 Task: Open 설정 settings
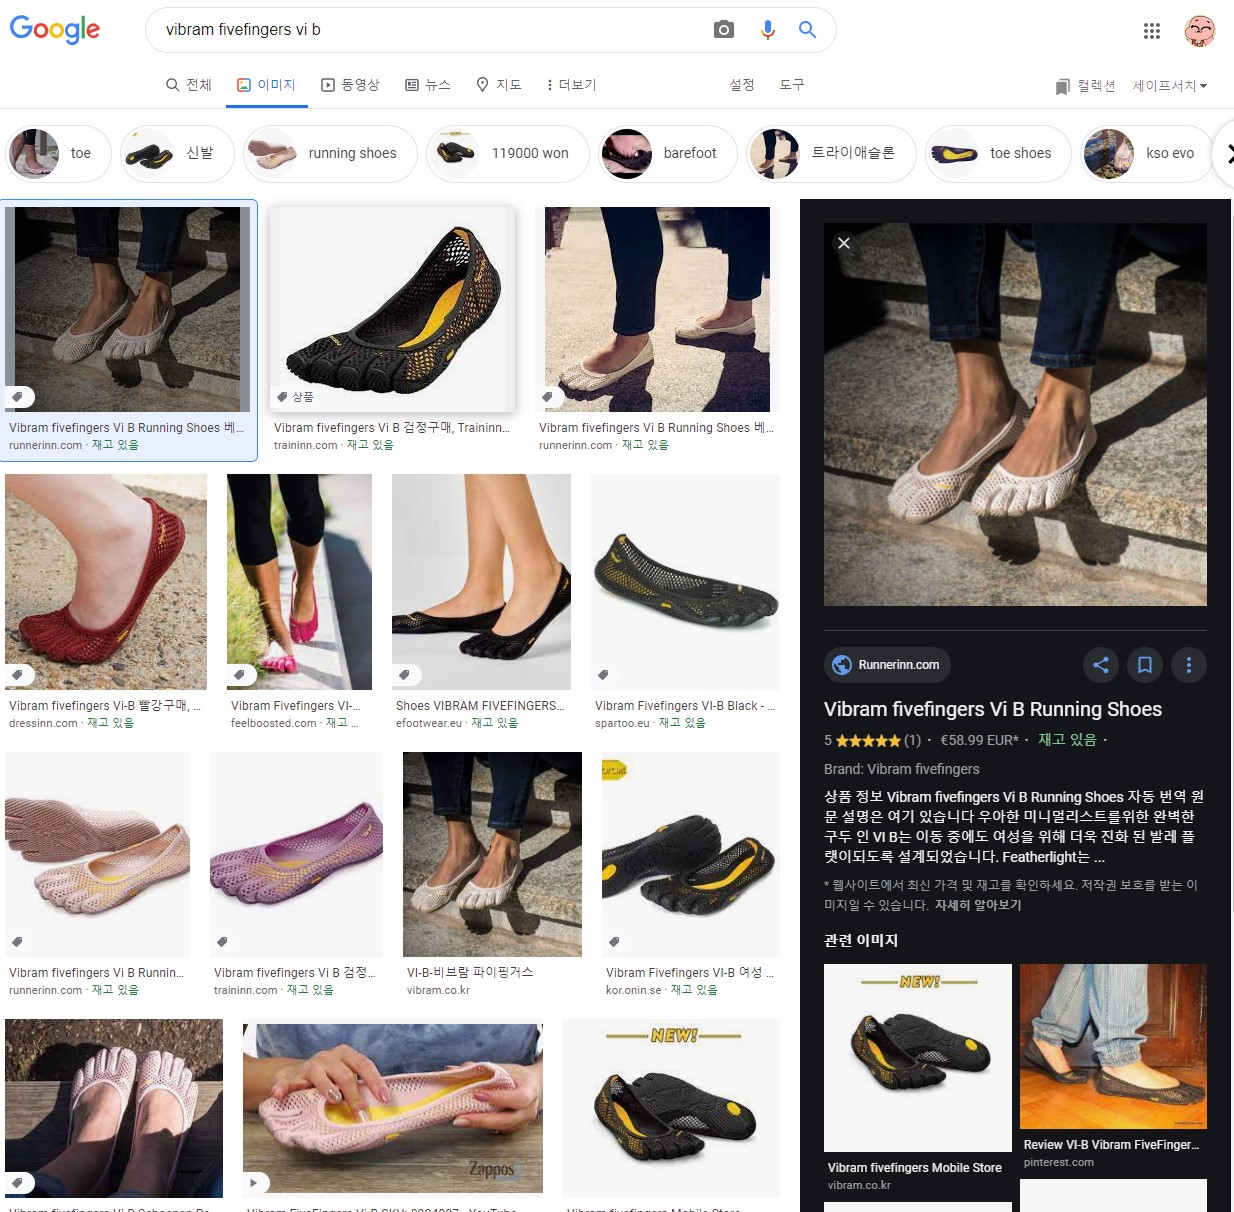(x=742, y=85)
